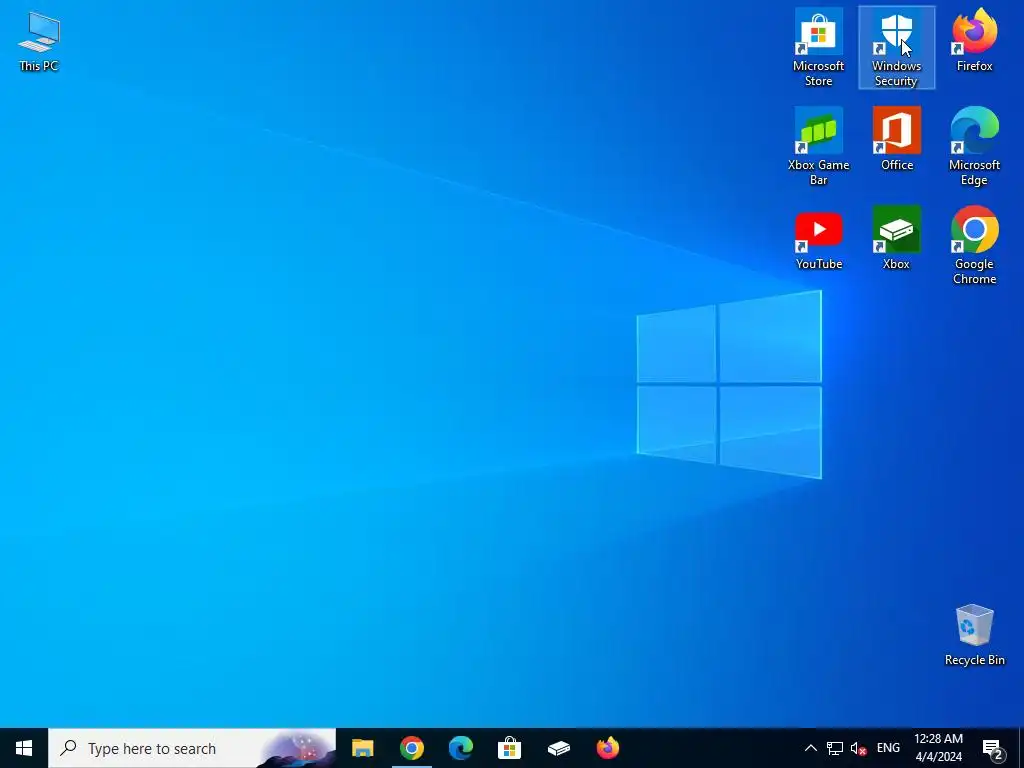
Task: Launch Firefox from the taskbar
Action: point(607,748)
